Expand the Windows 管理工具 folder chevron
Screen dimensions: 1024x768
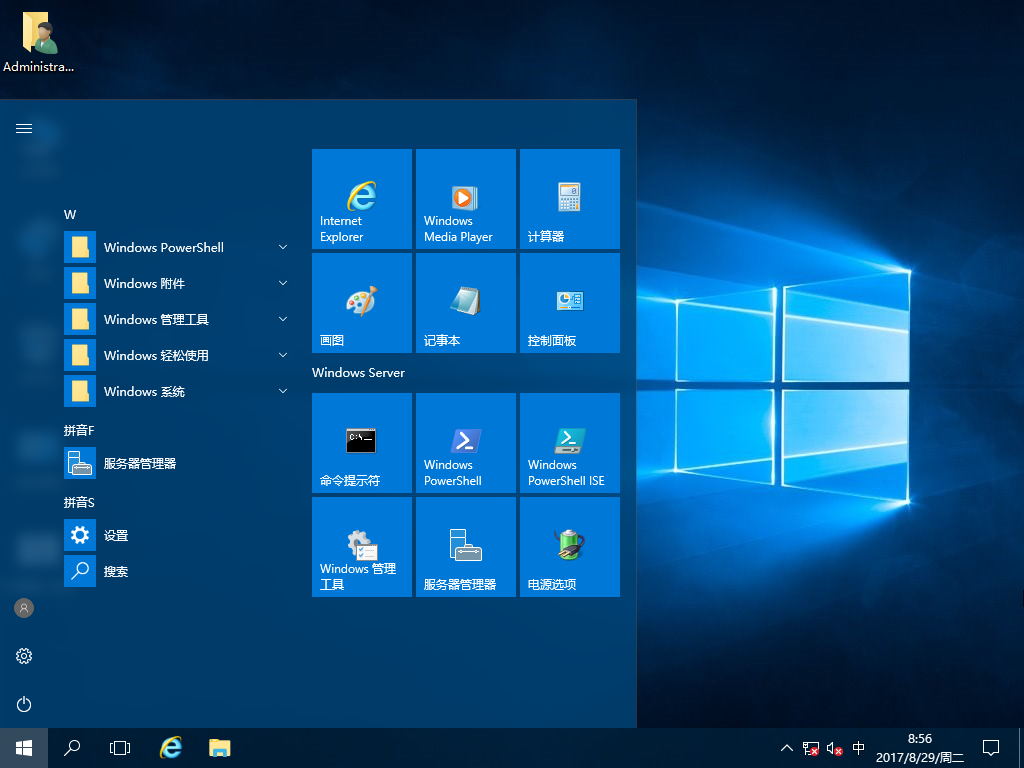[283, 319]
